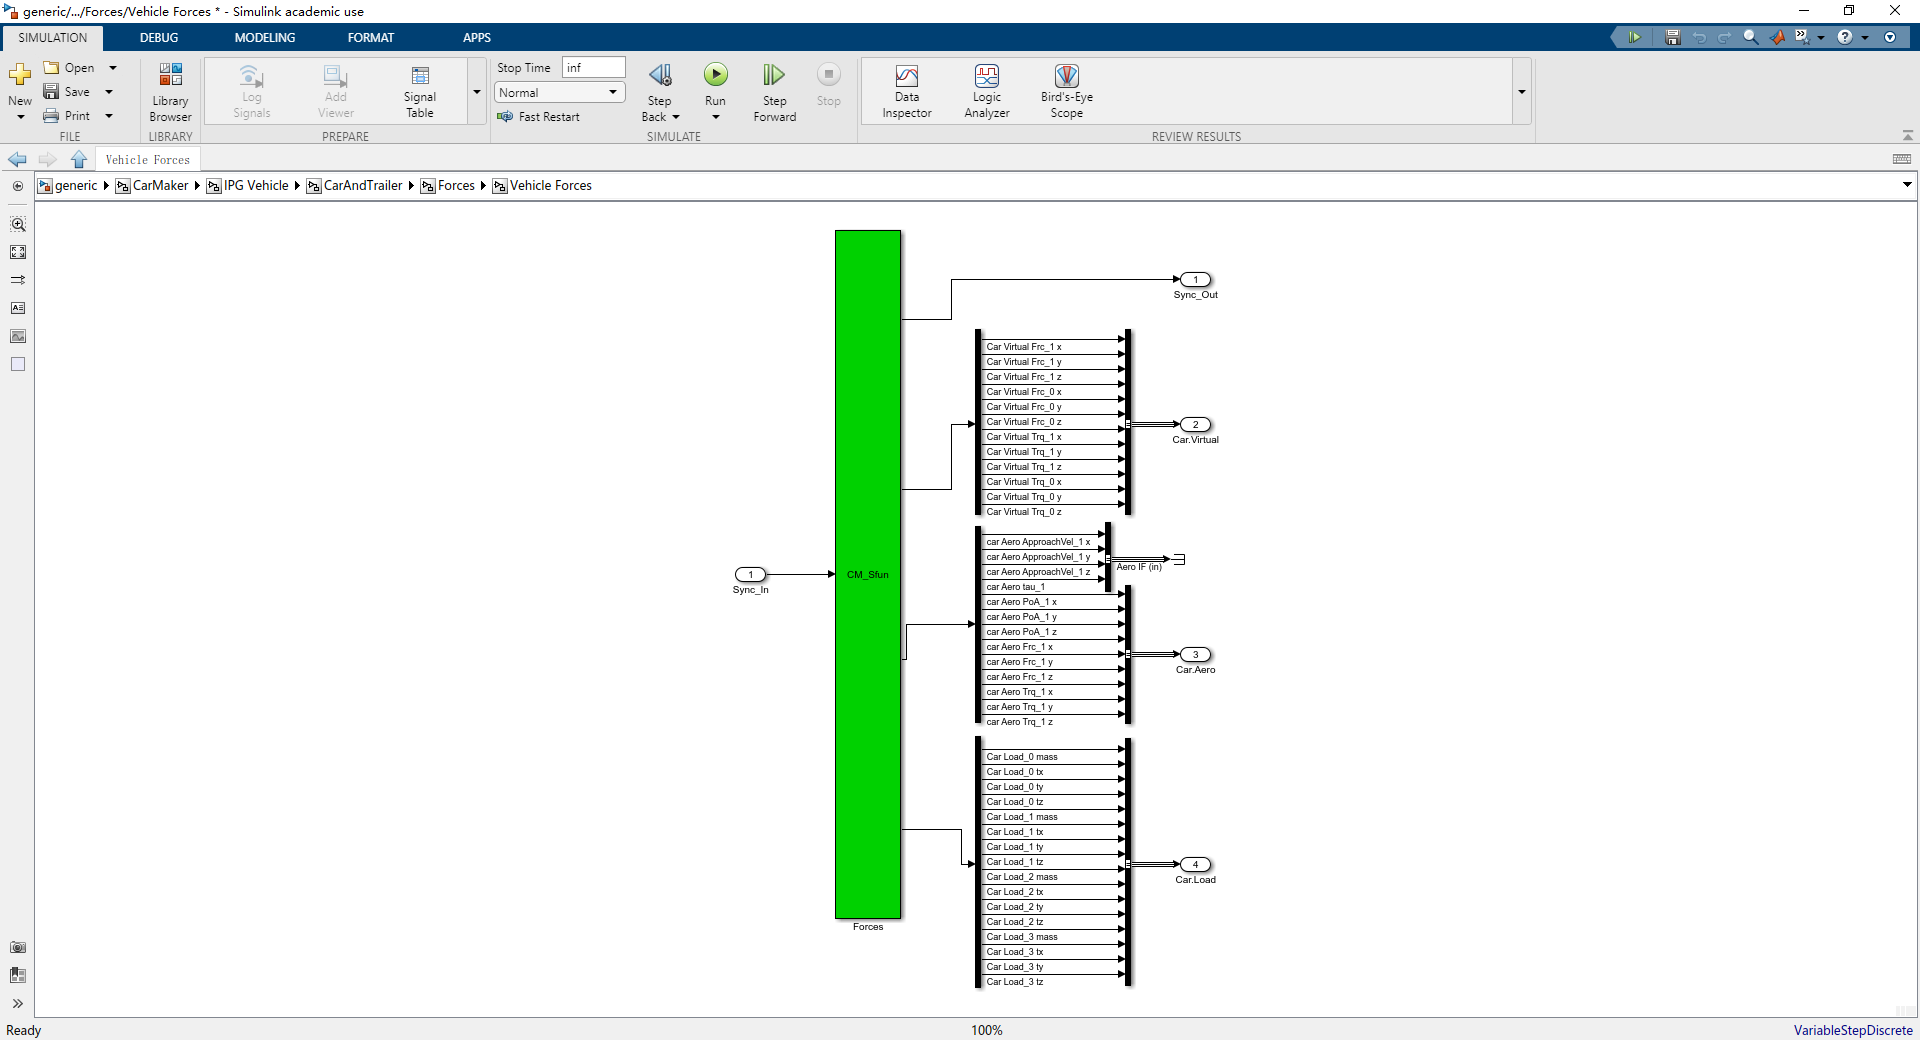
Task: Click the Zoom tool in the left palette
Action: (18, 225)
